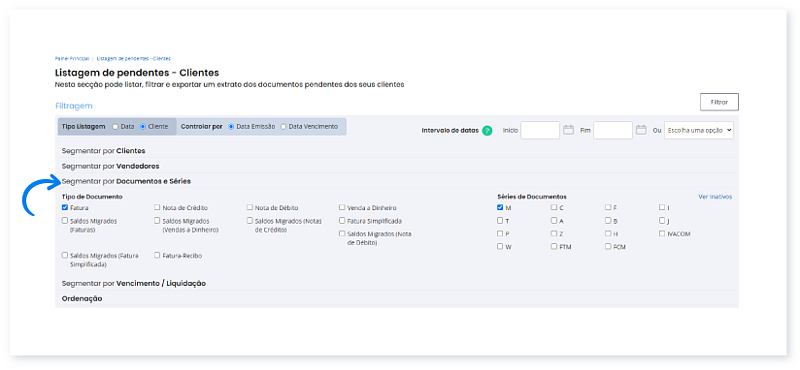Uncheck the M series checkbox
This screenshot has height=370, width=800.
(x=500, y=208)
